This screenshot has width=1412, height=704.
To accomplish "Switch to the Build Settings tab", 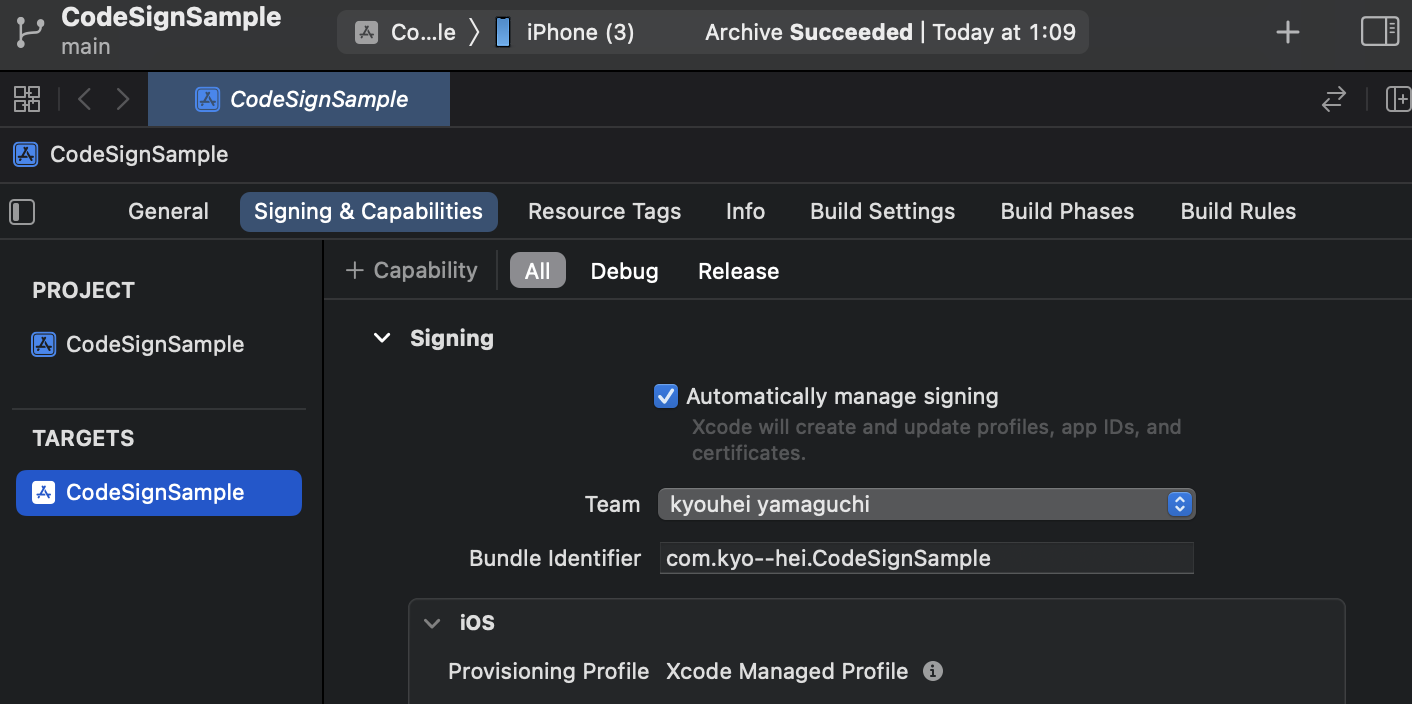I will (882, 212).
